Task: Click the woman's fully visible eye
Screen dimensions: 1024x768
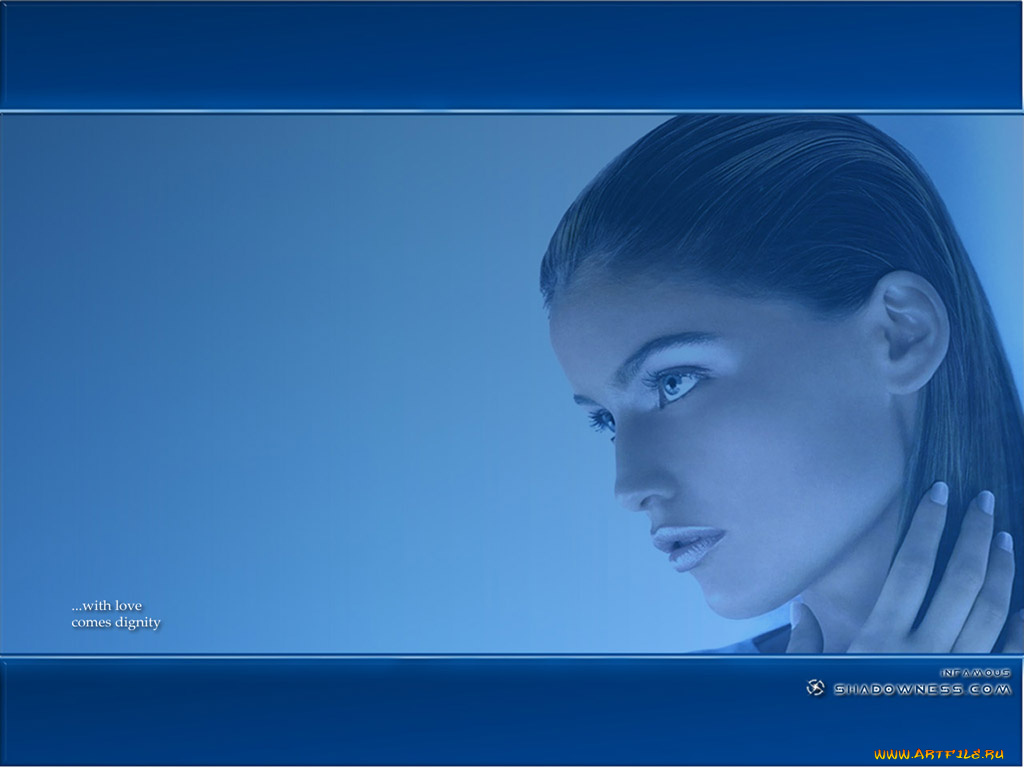Action: tap(678, 384)
